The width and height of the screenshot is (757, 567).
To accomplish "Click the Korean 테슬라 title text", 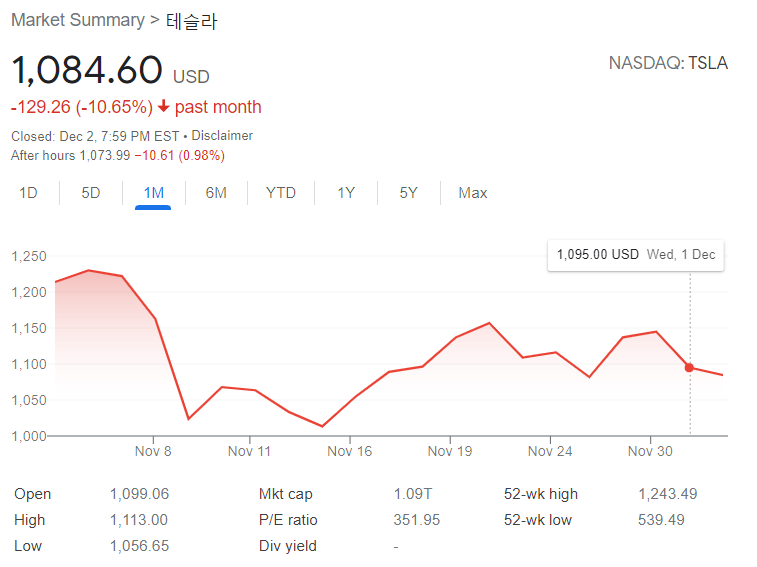I will 192,21.
